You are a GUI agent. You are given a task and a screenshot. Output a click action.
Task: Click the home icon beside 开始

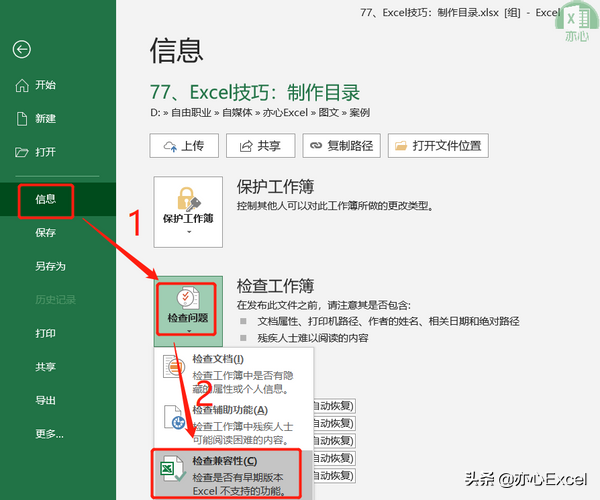[x=22, y=85]
